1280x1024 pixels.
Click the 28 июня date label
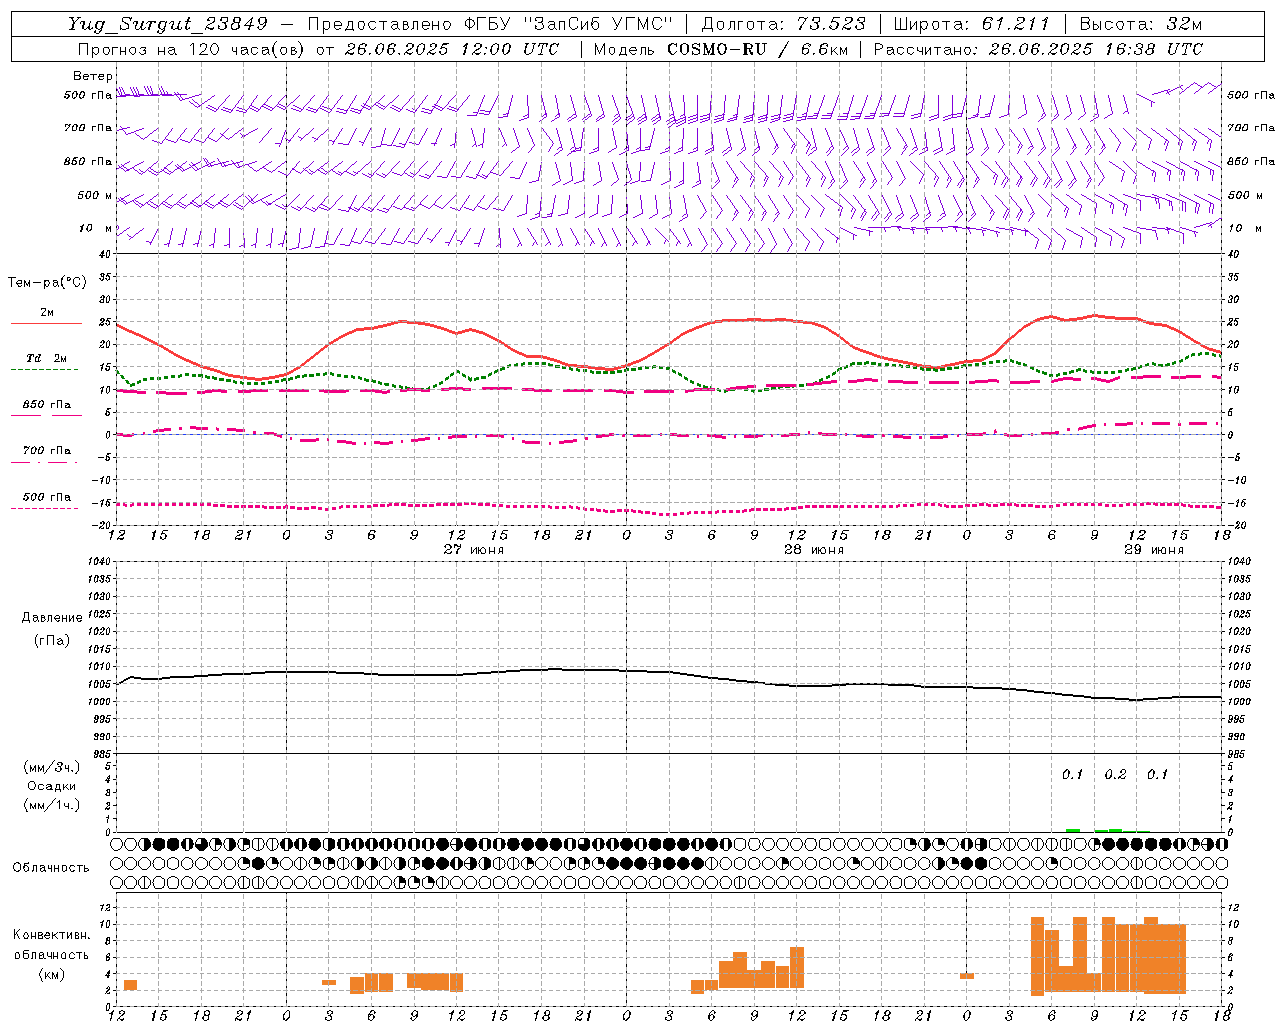[x=814, y=550]
